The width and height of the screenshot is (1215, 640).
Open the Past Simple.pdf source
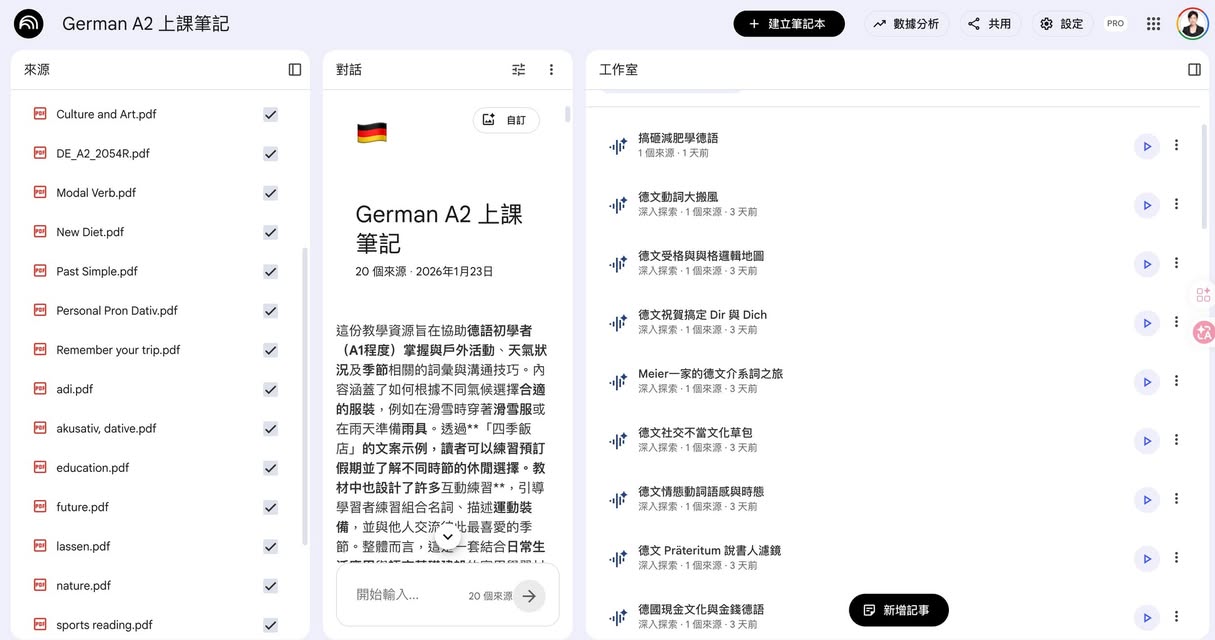[x=97, y=272]
